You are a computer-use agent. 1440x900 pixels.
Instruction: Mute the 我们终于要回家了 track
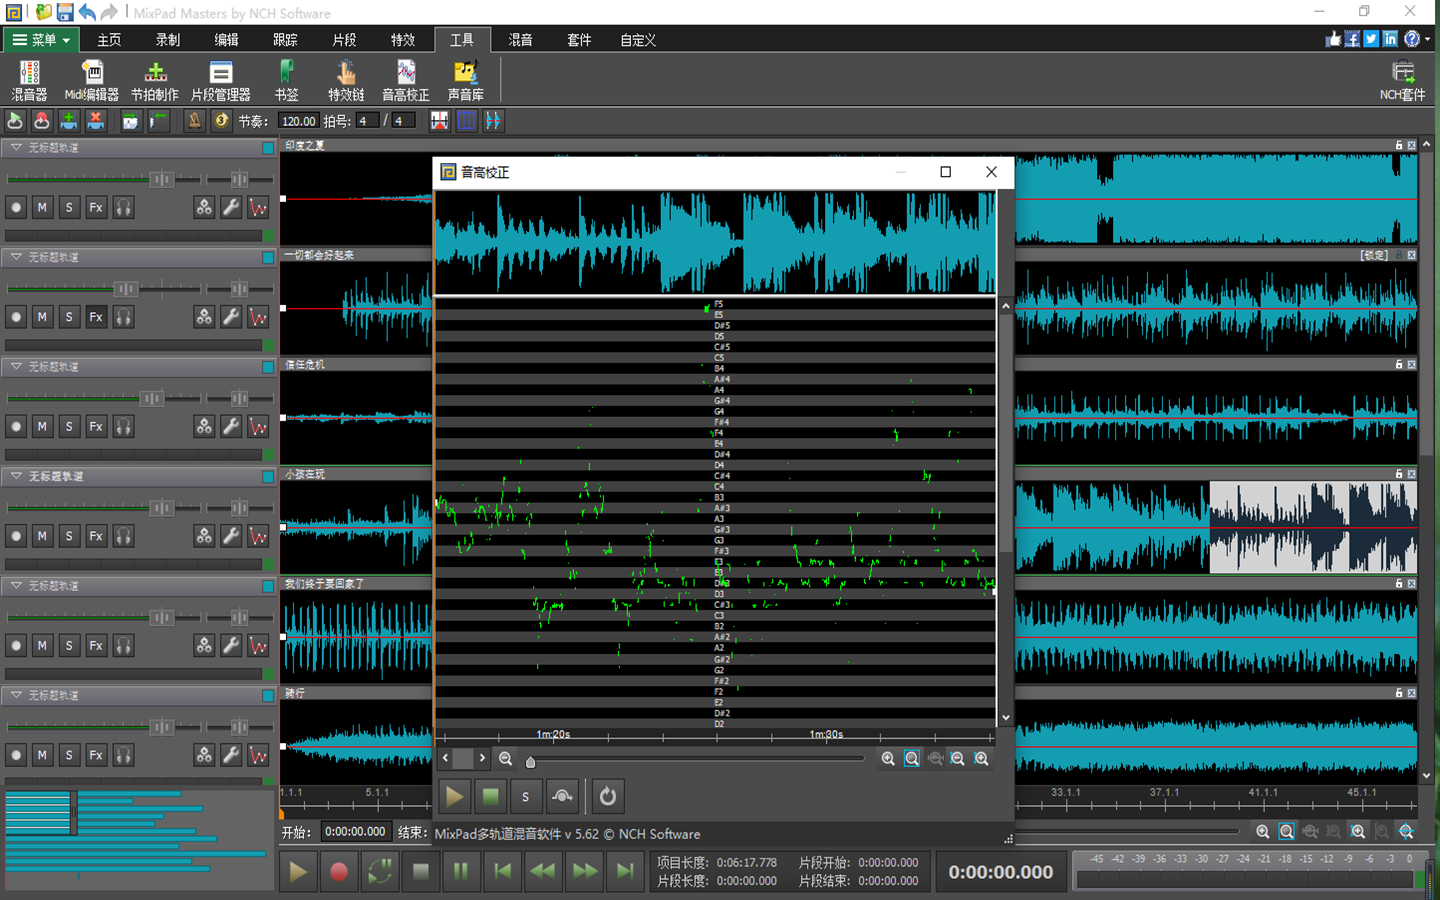(42, 646)
